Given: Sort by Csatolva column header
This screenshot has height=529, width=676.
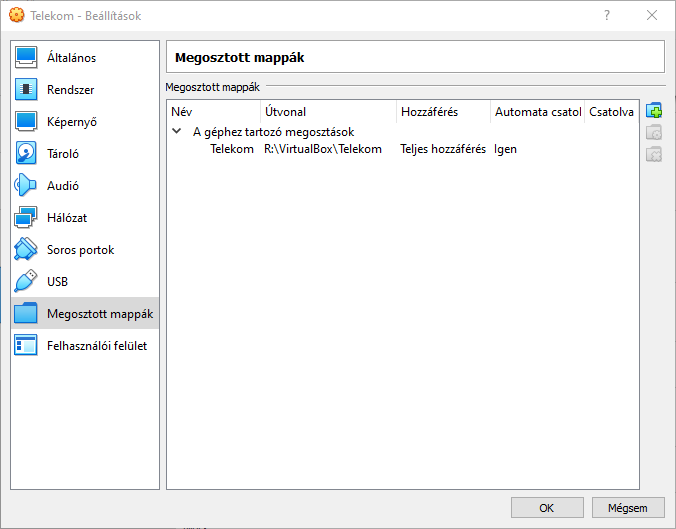Looking at the screenshot, I should (611, 112).
